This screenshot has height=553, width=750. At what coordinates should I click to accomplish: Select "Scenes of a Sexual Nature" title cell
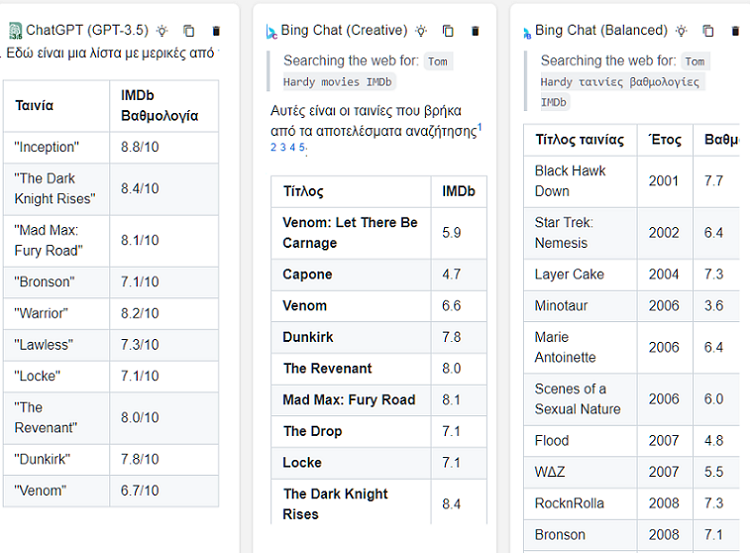pyautogui.click(x=580, y=399)
